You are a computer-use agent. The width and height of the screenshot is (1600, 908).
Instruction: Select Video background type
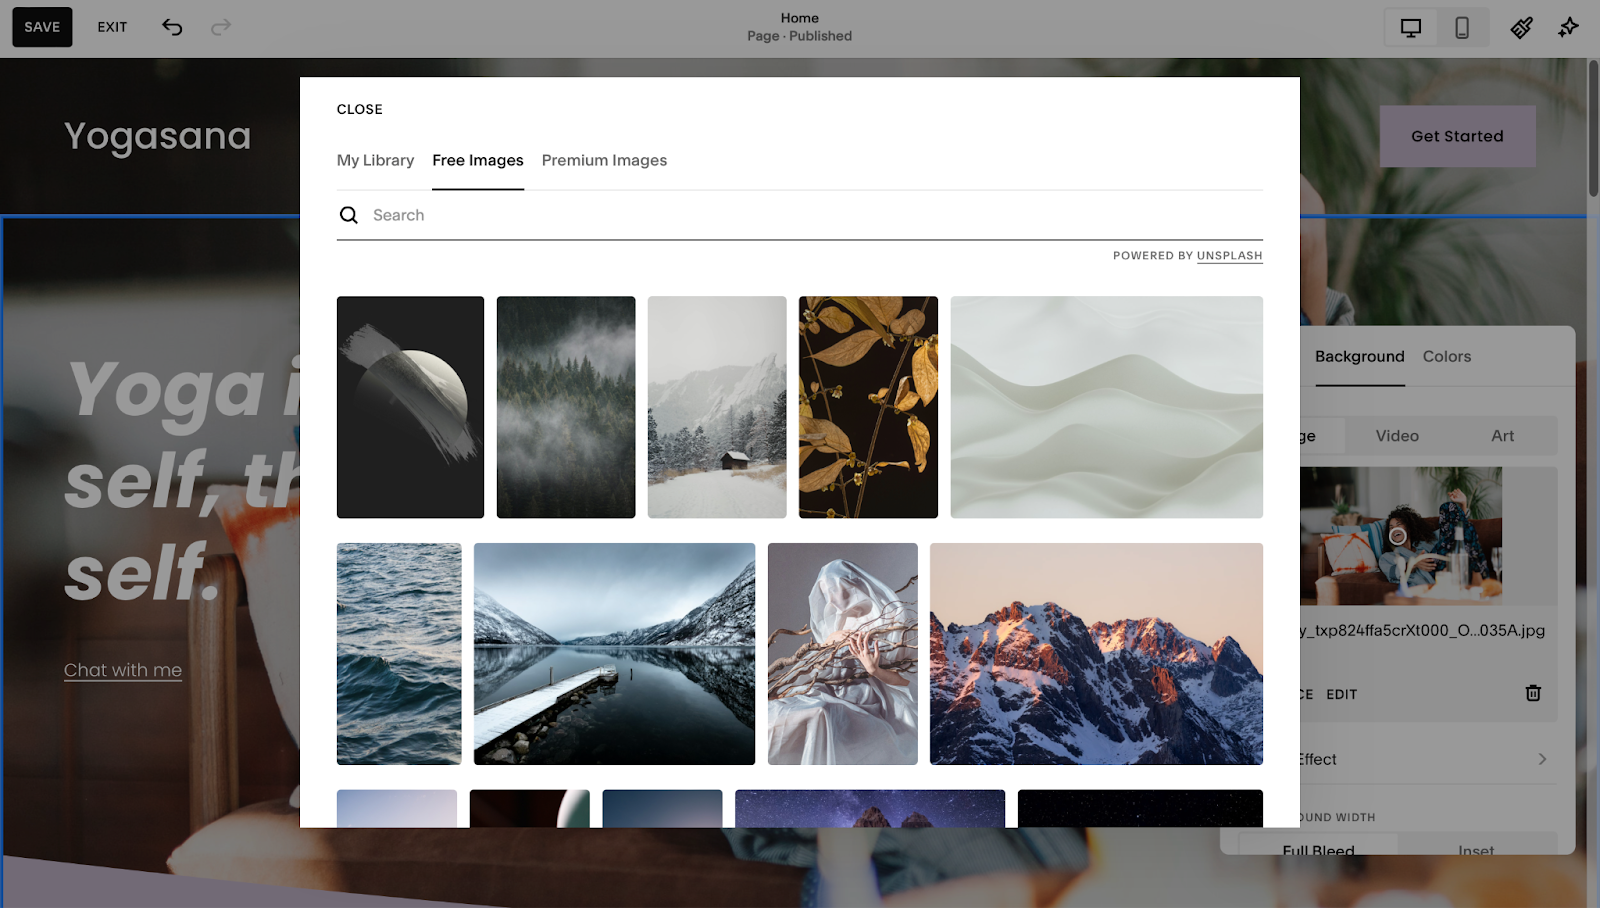(x=1397, y=436)
